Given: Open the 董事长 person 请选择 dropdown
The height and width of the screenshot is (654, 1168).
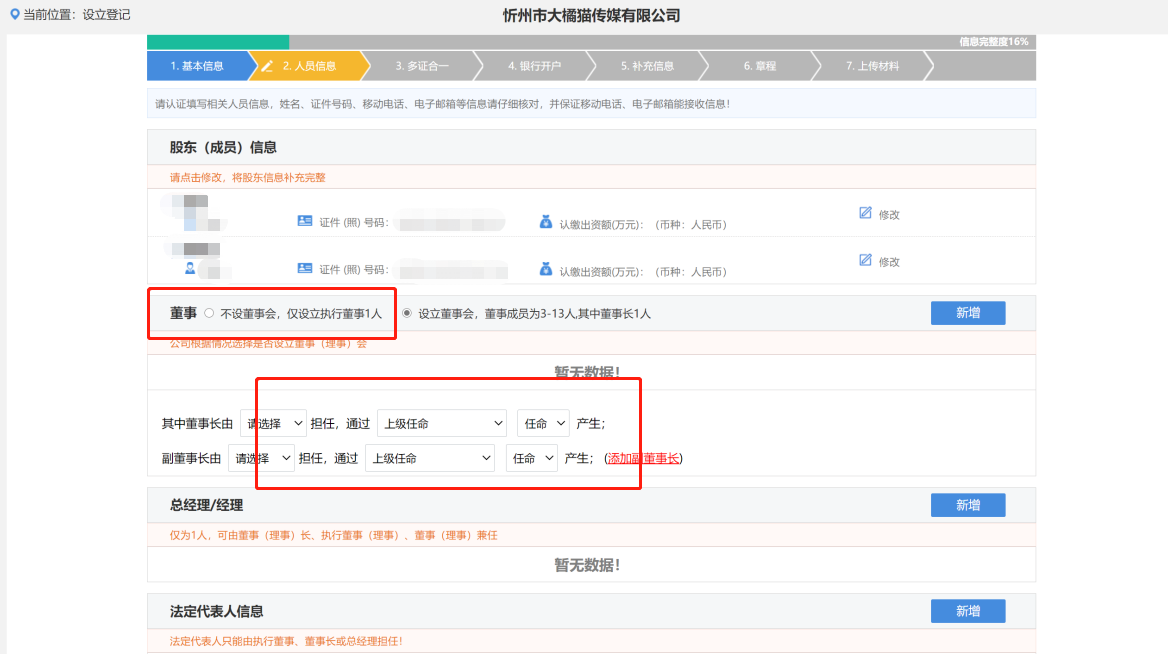Looking at the screenshot, I should click(x=273, y=423).
